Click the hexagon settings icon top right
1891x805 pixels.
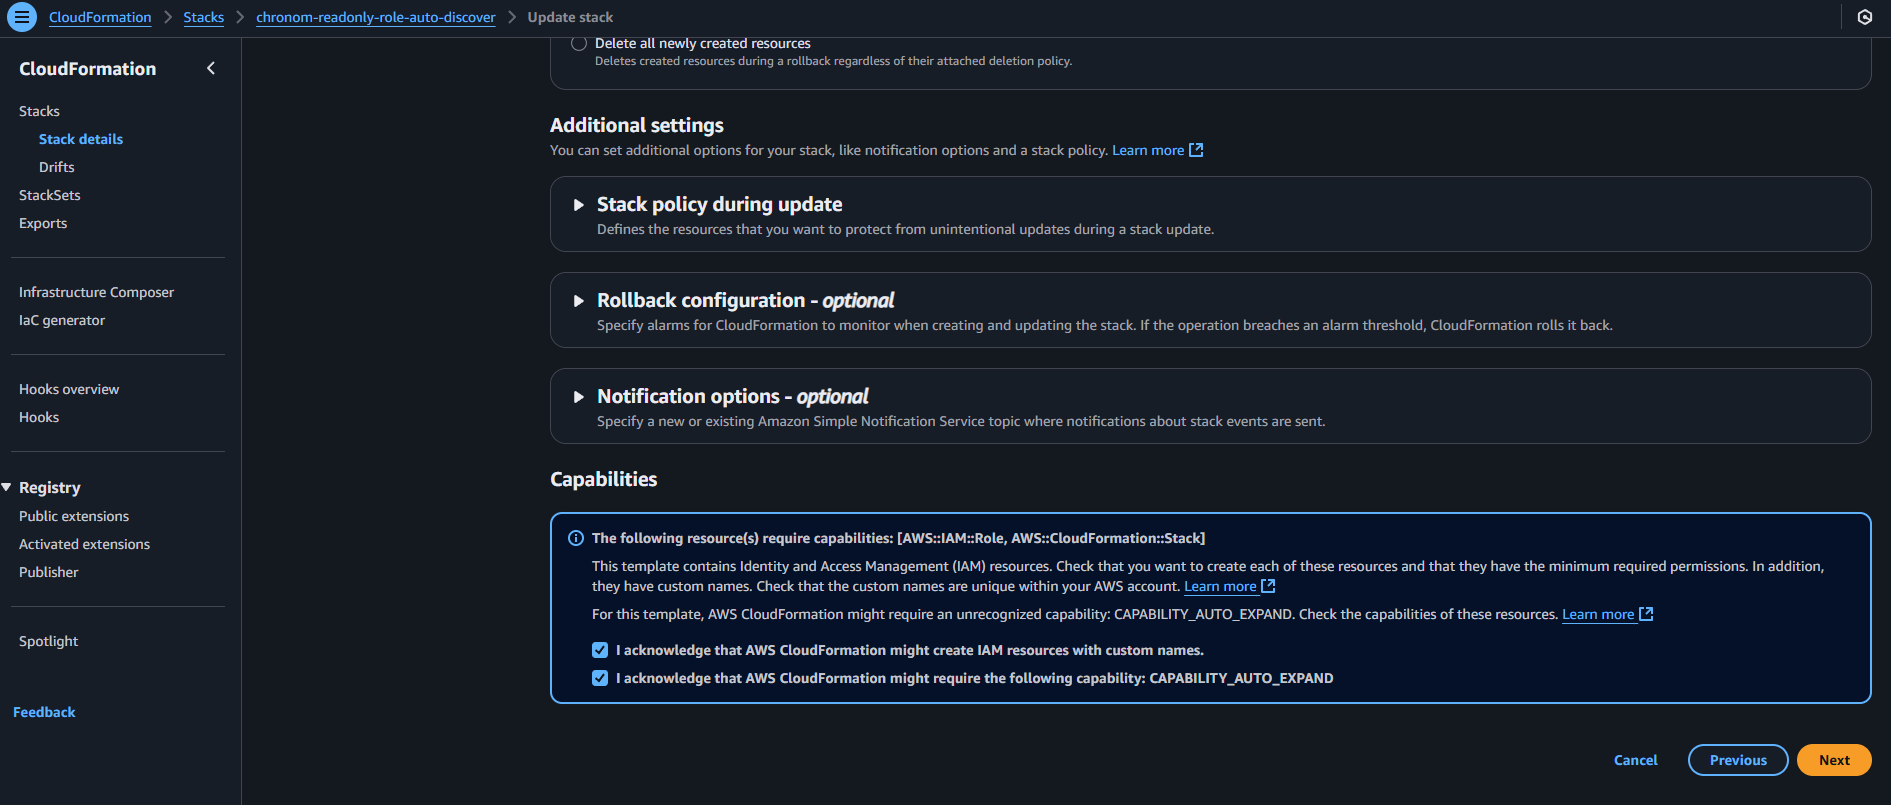pyautogui.click(x=1864, y=17)
